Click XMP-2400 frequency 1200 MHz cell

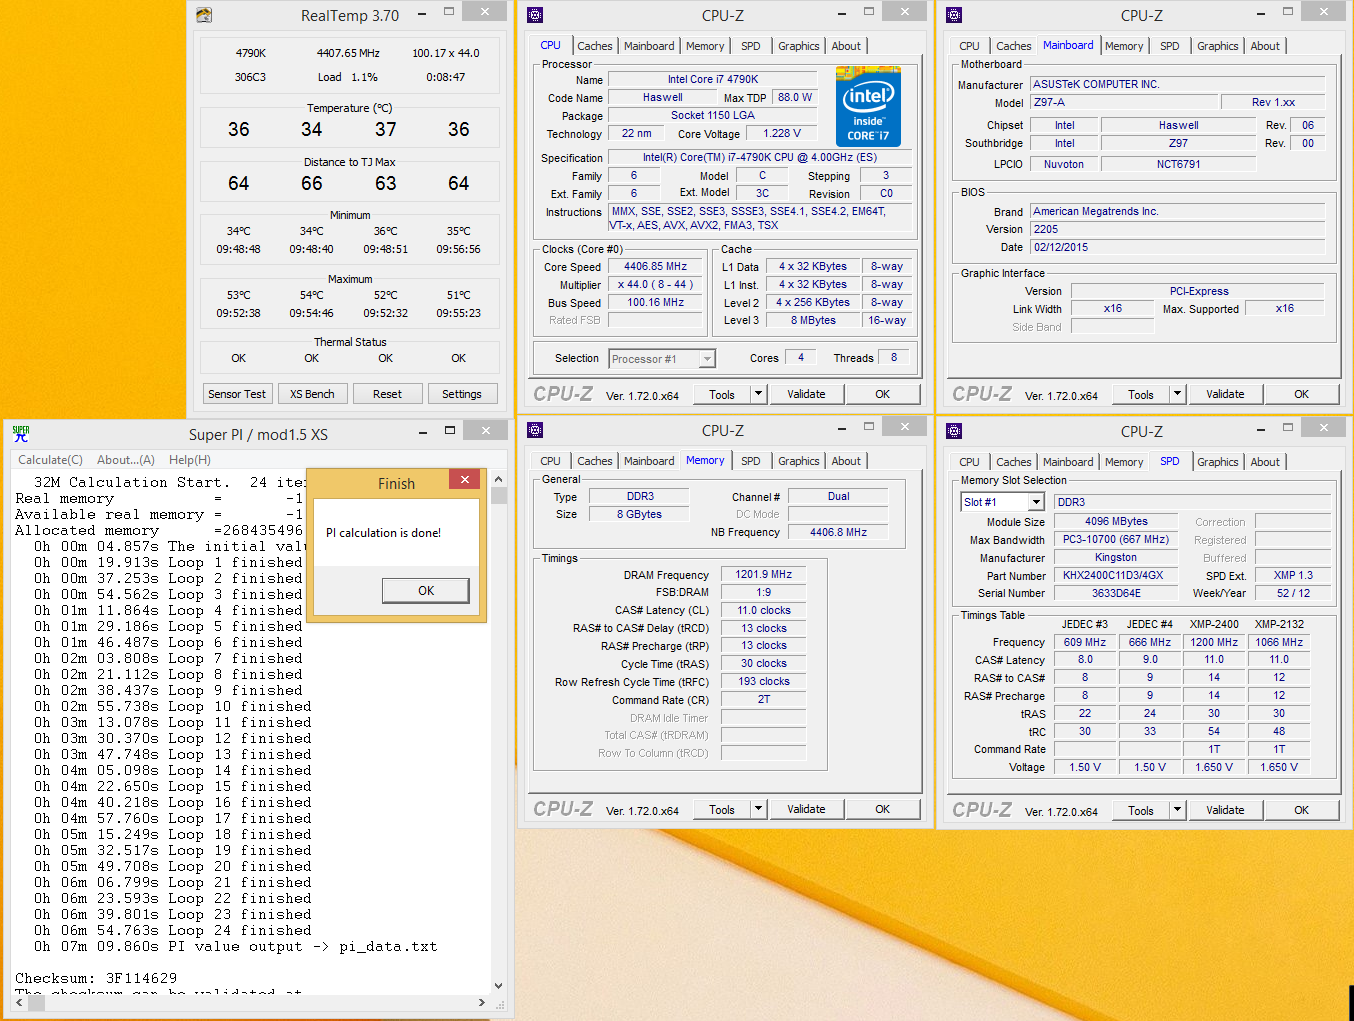(1214, 642)
